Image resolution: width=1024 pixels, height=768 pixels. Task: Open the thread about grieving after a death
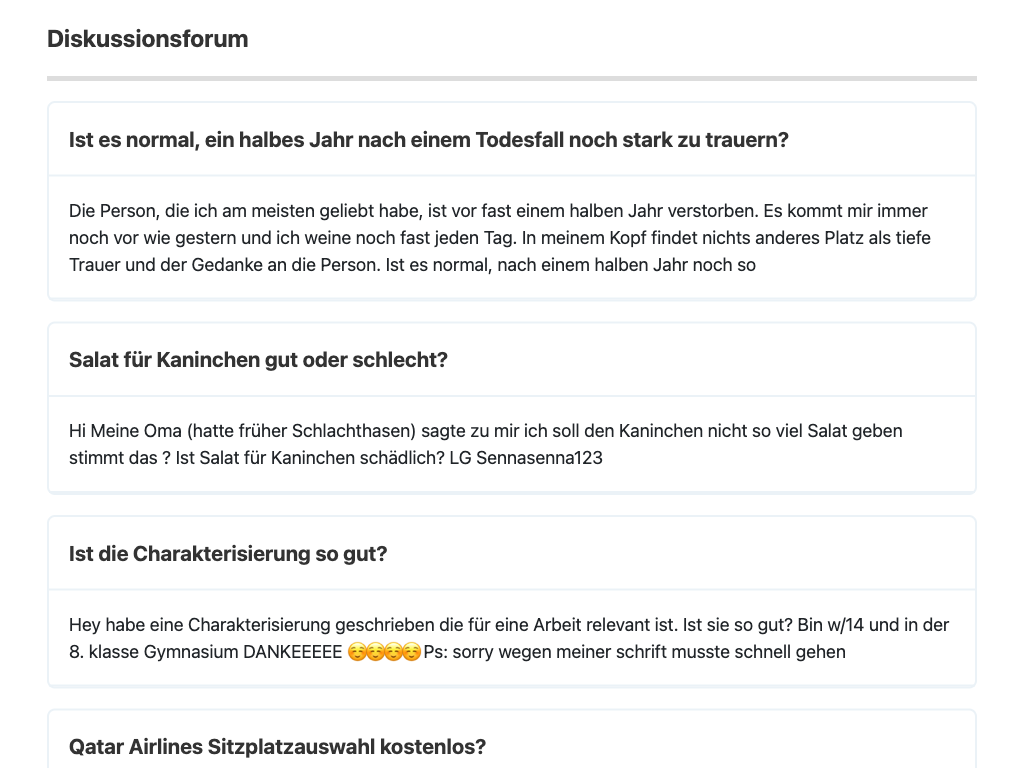click(428, 140)
